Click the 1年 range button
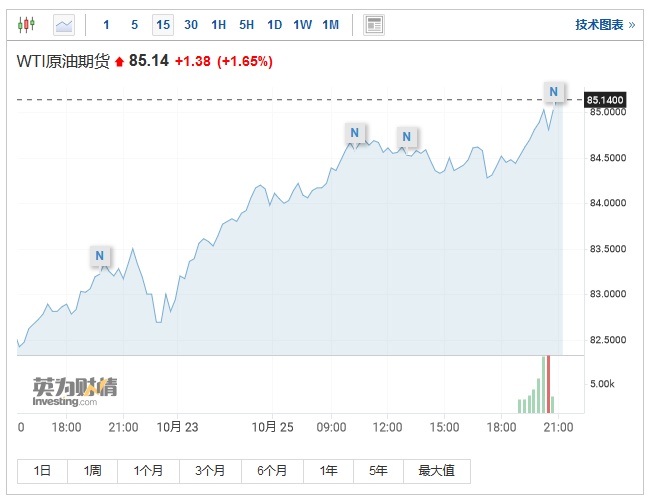649x502 pixels. pyautogui.click(x=328, y=471)
